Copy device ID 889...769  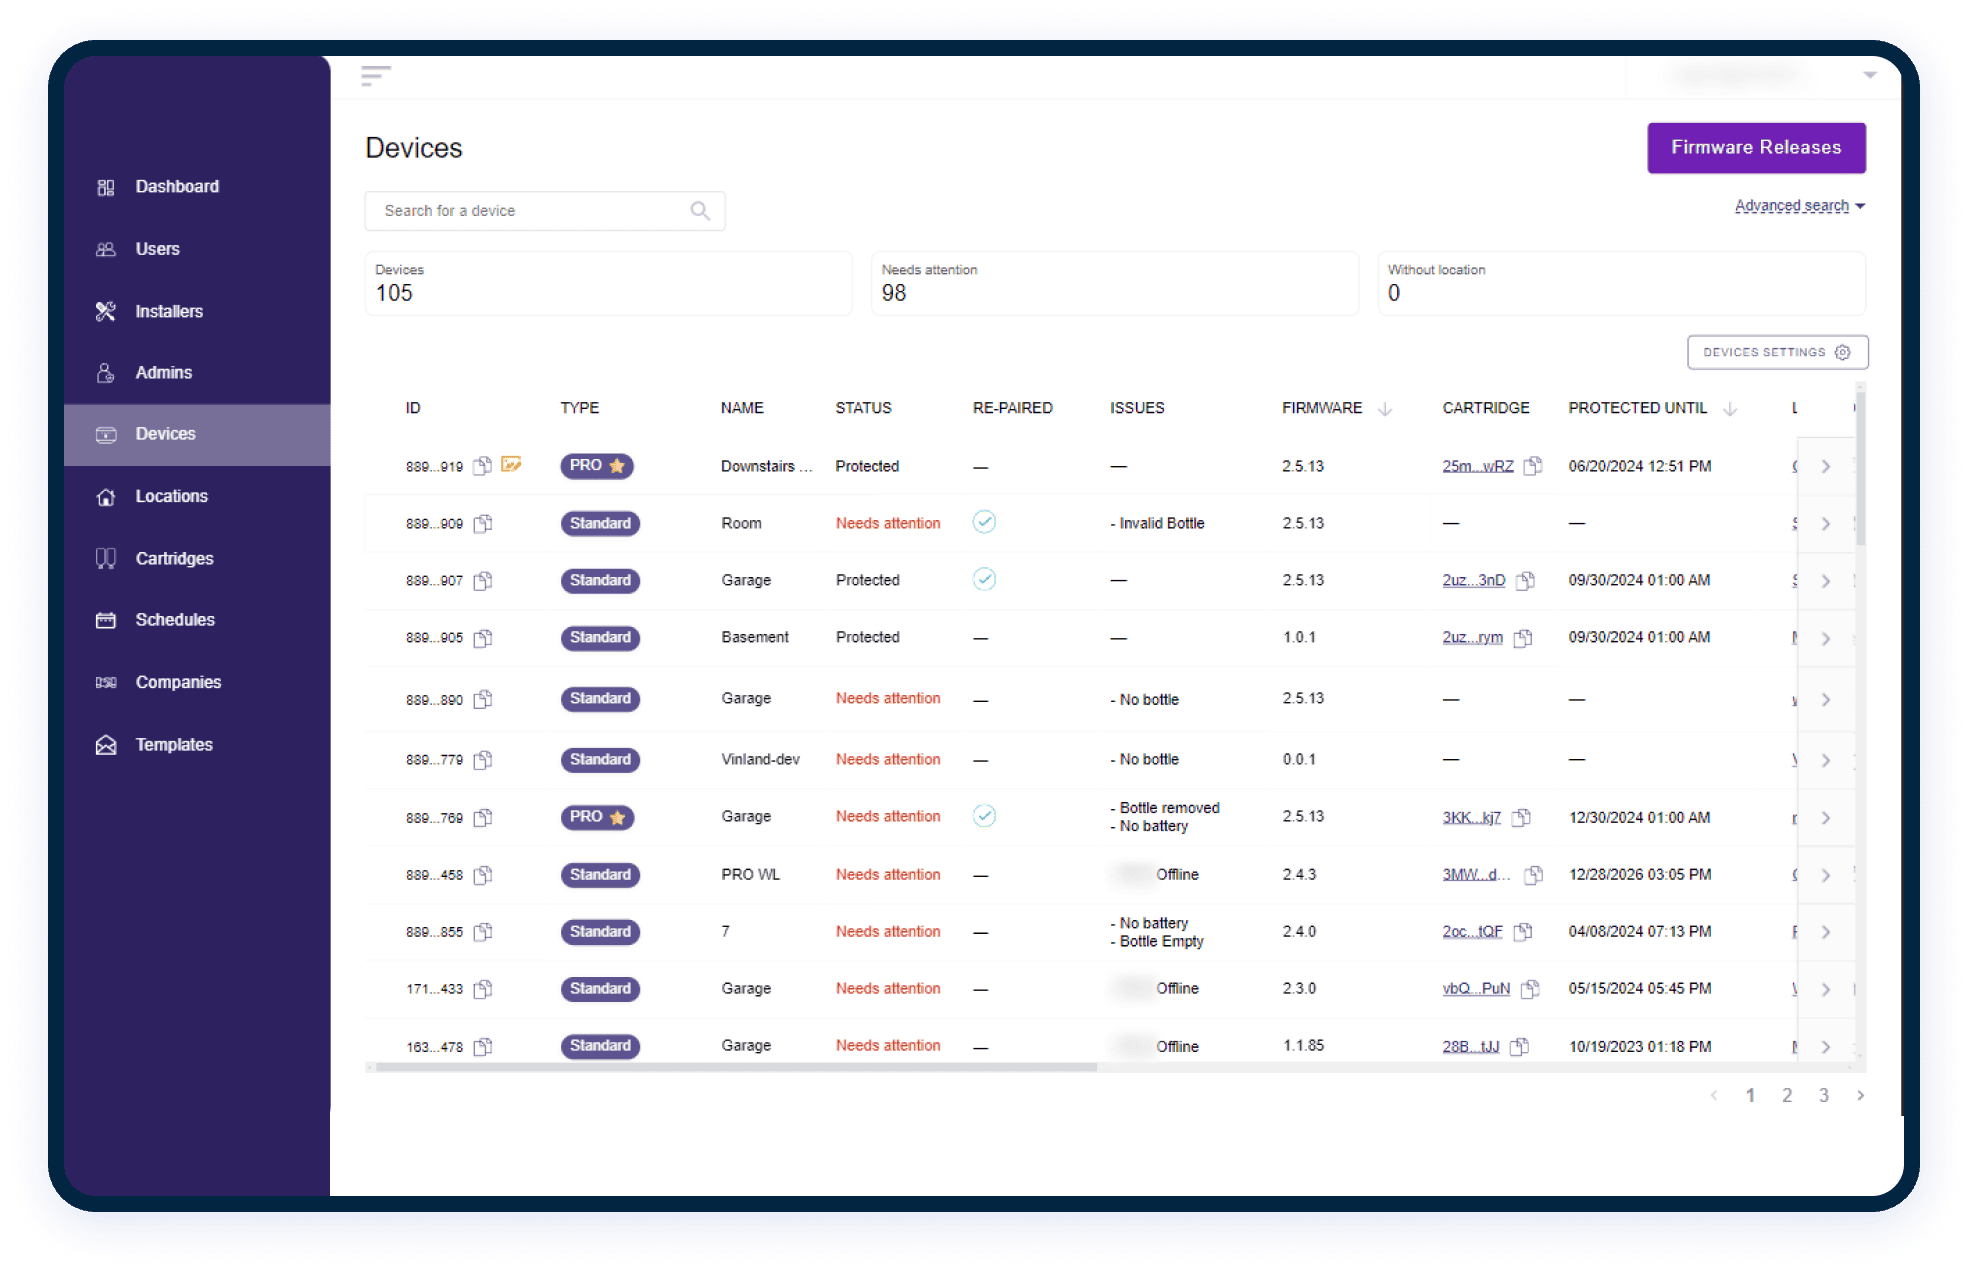483,818
